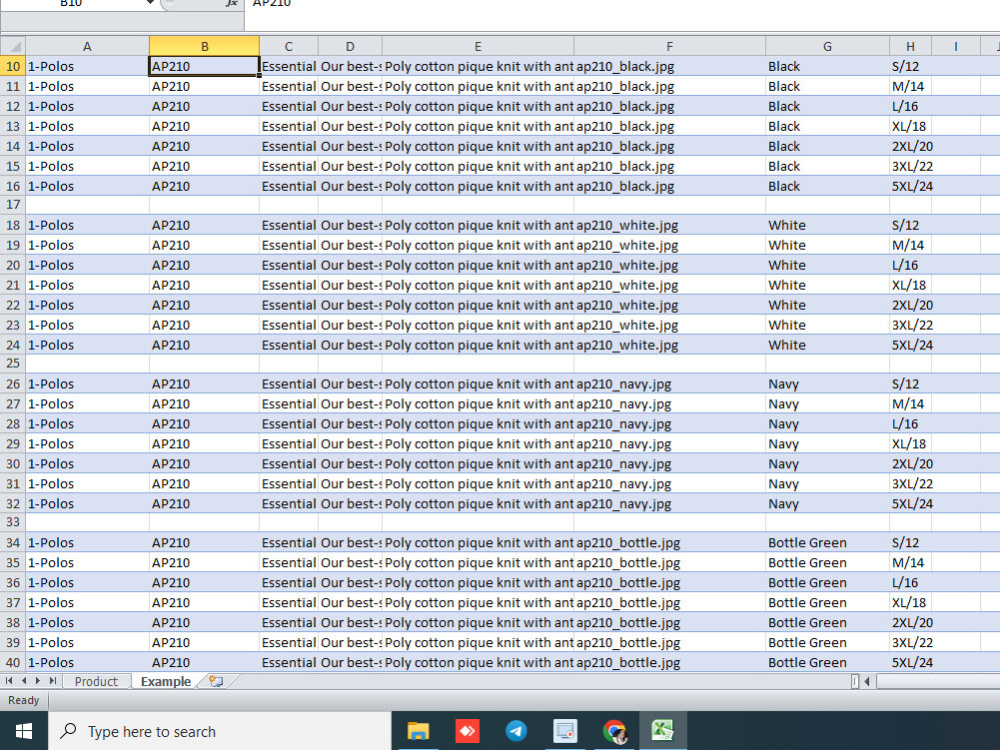This screenshot has width=1000, height=750.
Task: Click S/12 size cell in row 10
Action: [x=910, y=66]
